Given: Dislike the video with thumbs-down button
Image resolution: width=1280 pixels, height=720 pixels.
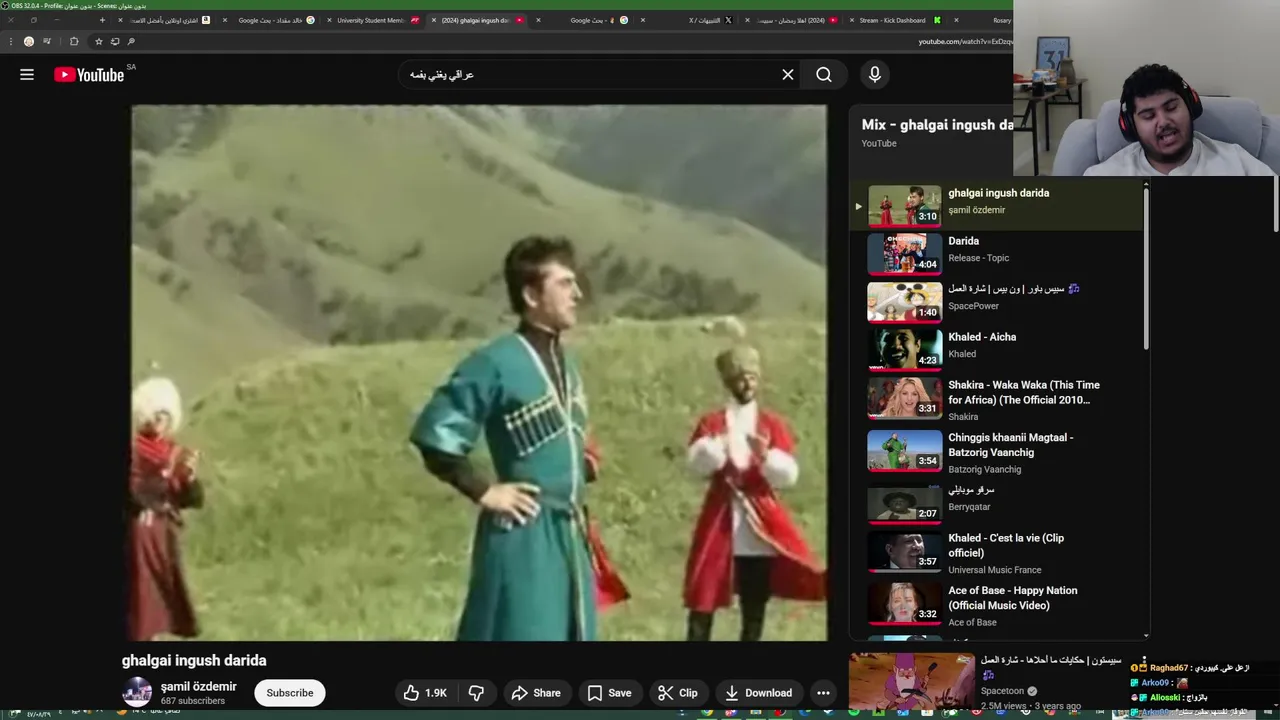Looking at the screenshot, I should 477,693.
